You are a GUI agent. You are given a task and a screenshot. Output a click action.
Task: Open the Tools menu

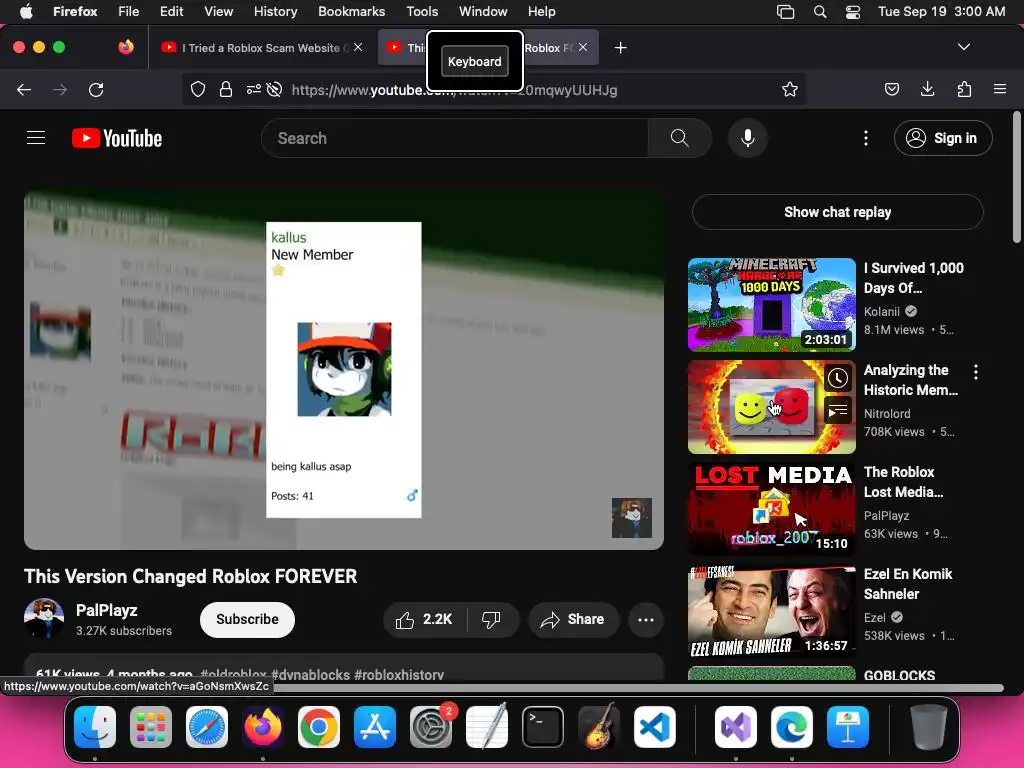pyautogui.click(x=422, y=12)
